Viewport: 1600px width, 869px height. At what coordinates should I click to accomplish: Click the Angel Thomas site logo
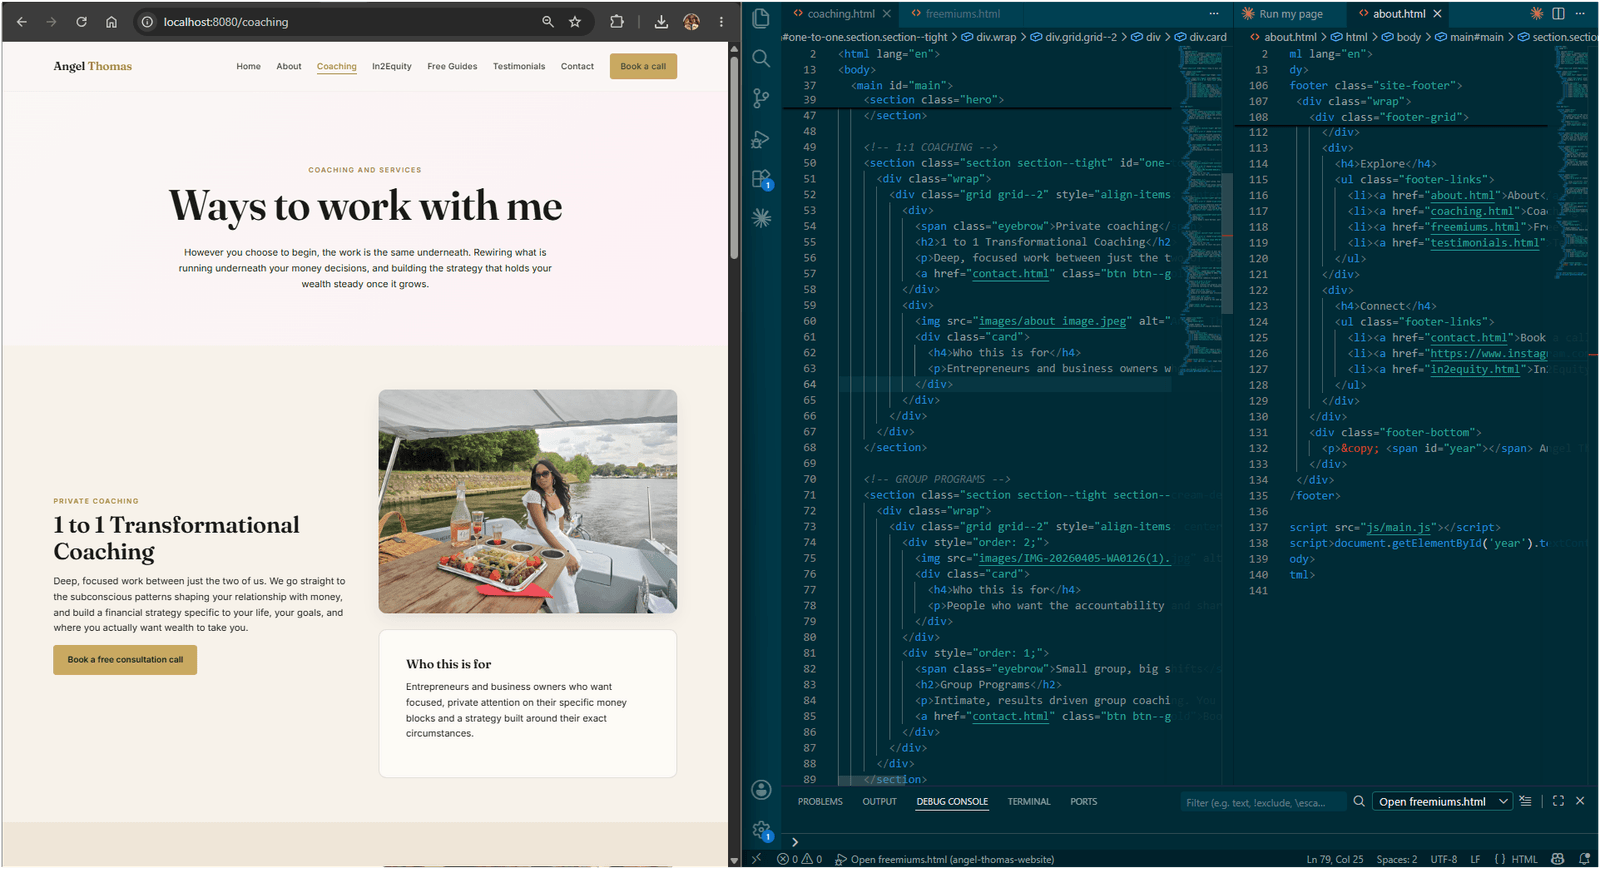(x=93, y=66)
